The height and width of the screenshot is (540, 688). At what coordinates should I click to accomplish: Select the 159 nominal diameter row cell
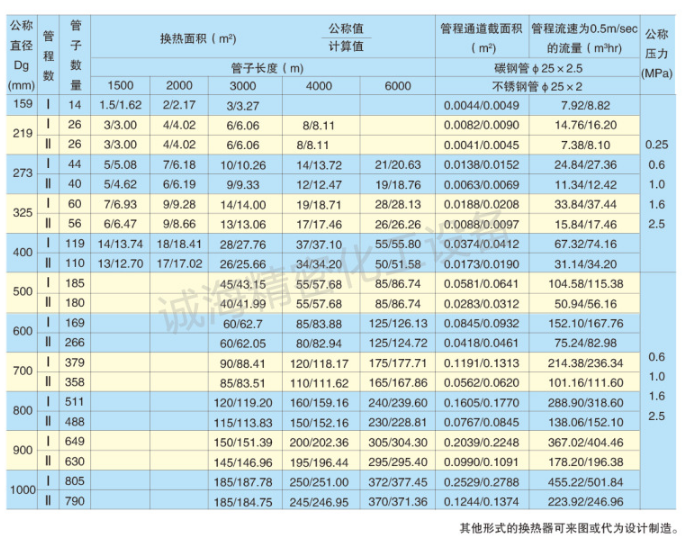pyautogui.click(x=22, y=103)
